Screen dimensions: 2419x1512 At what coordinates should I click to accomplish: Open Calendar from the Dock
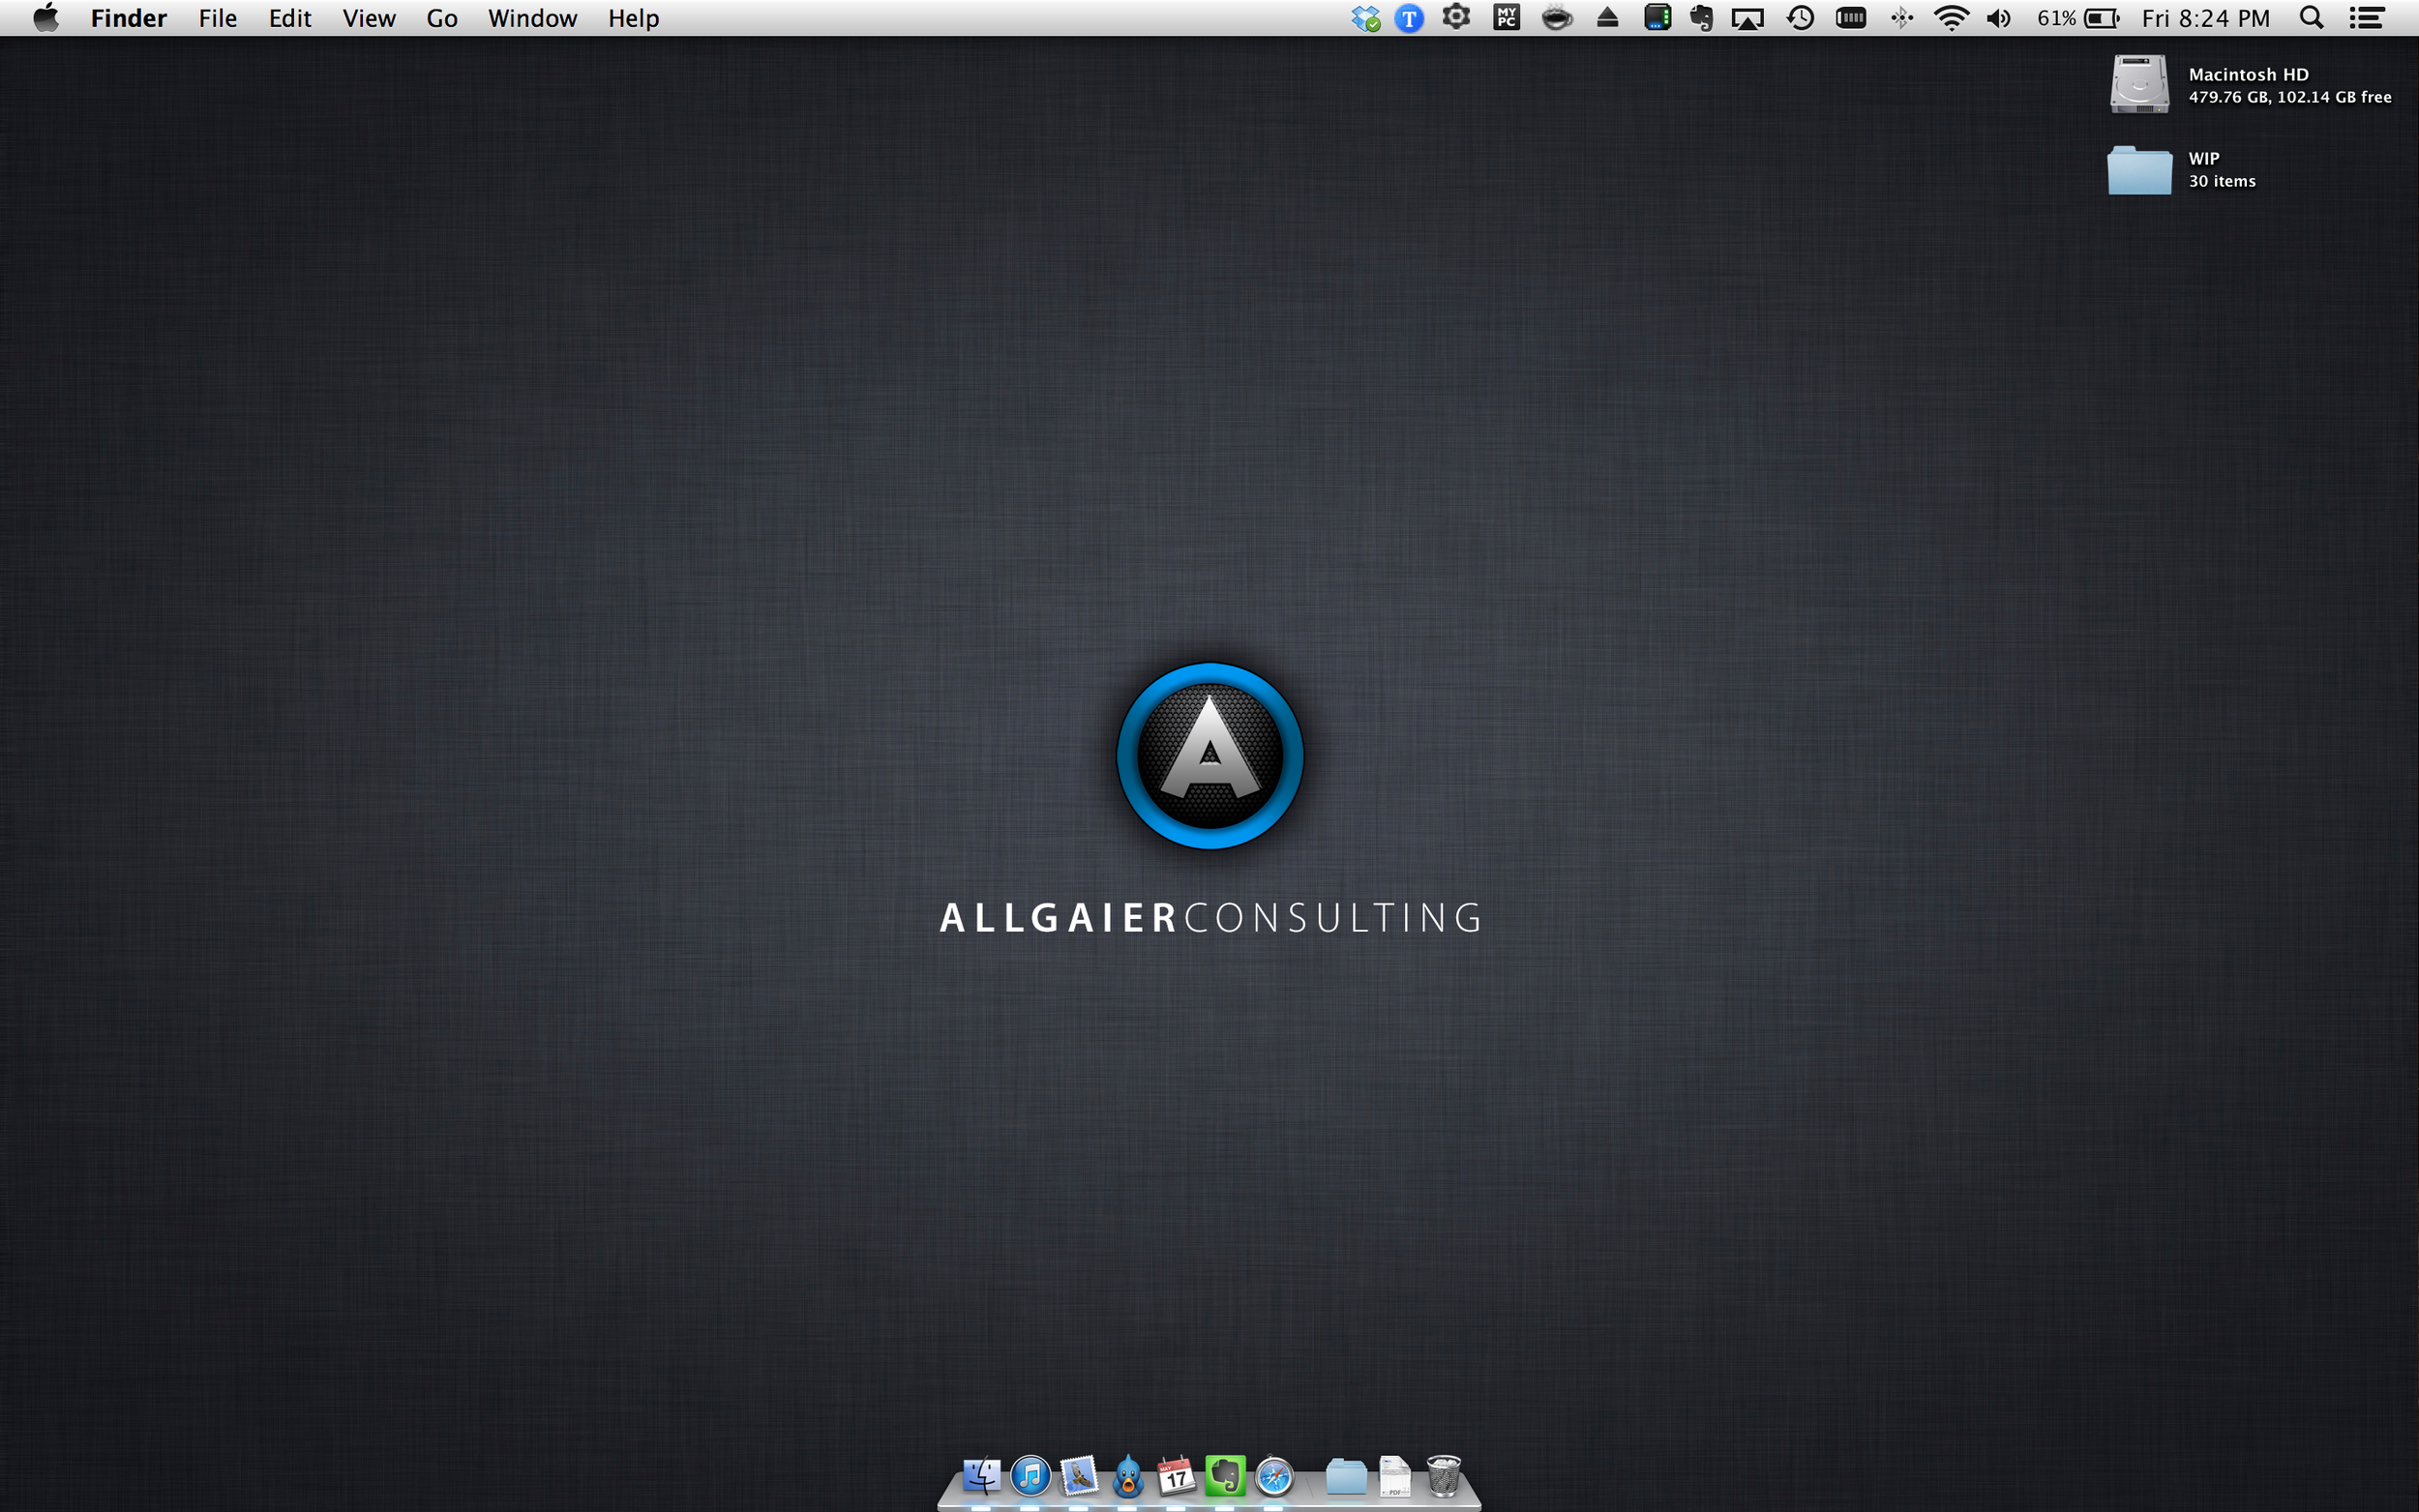pos(1176,1475)
